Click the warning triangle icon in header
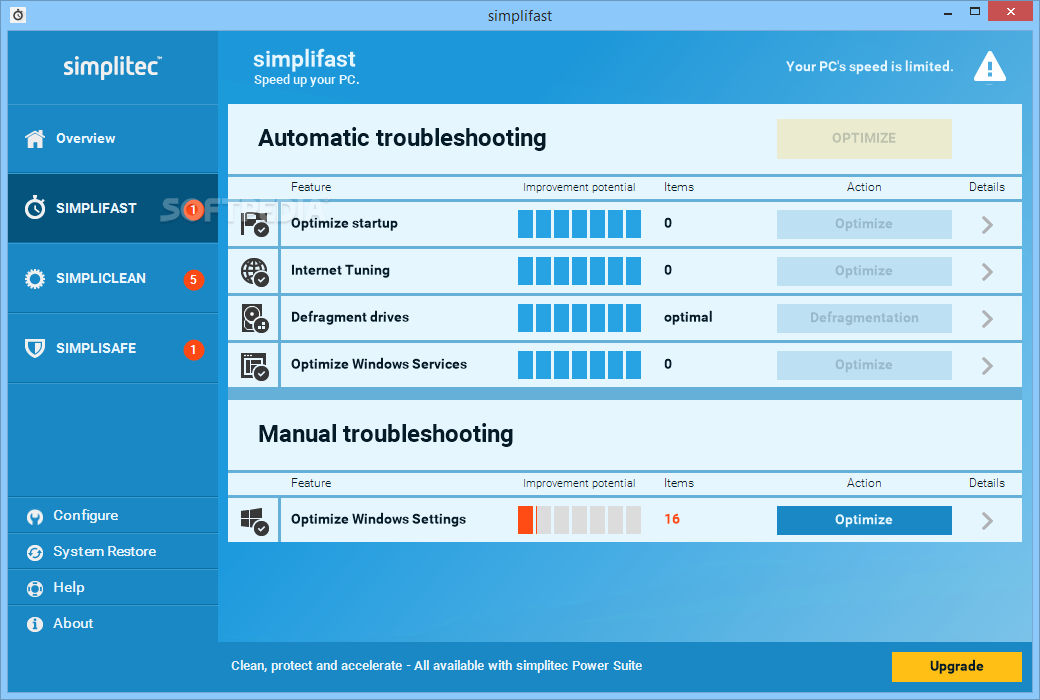The image size is (1040, 700). tap(990, 67)
